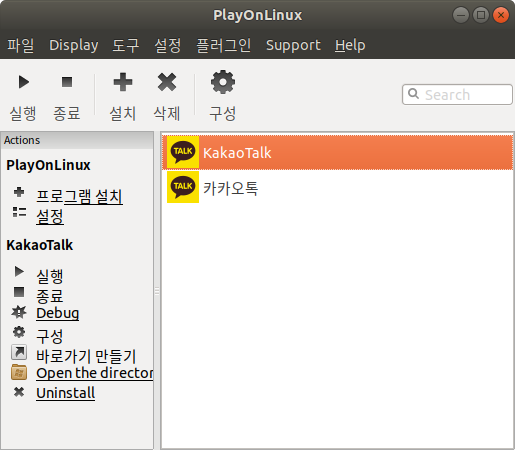Click the Uninstall link

(66, 393)
